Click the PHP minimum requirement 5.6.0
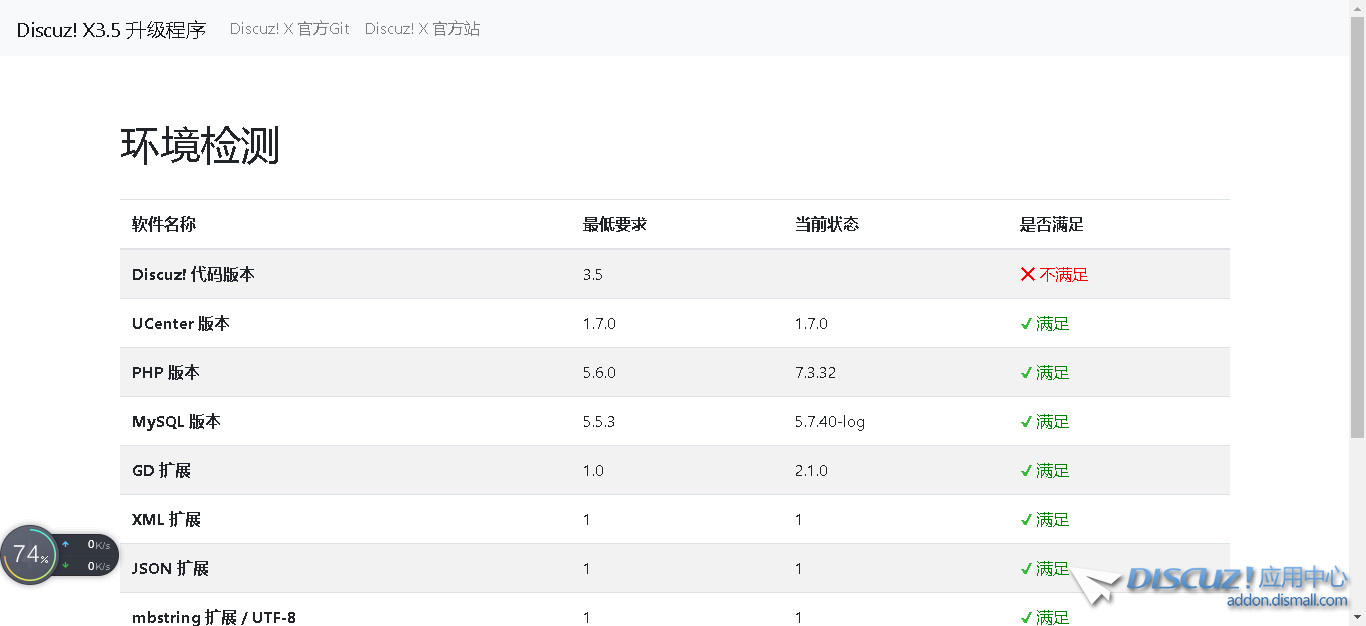 599,372
